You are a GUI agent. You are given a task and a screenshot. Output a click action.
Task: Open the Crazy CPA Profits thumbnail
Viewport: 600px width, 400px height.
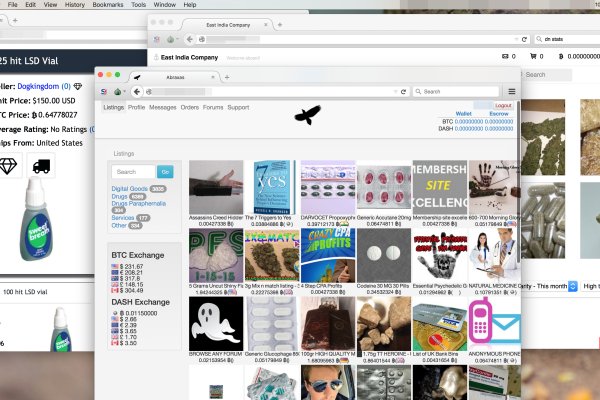point(328,255)
